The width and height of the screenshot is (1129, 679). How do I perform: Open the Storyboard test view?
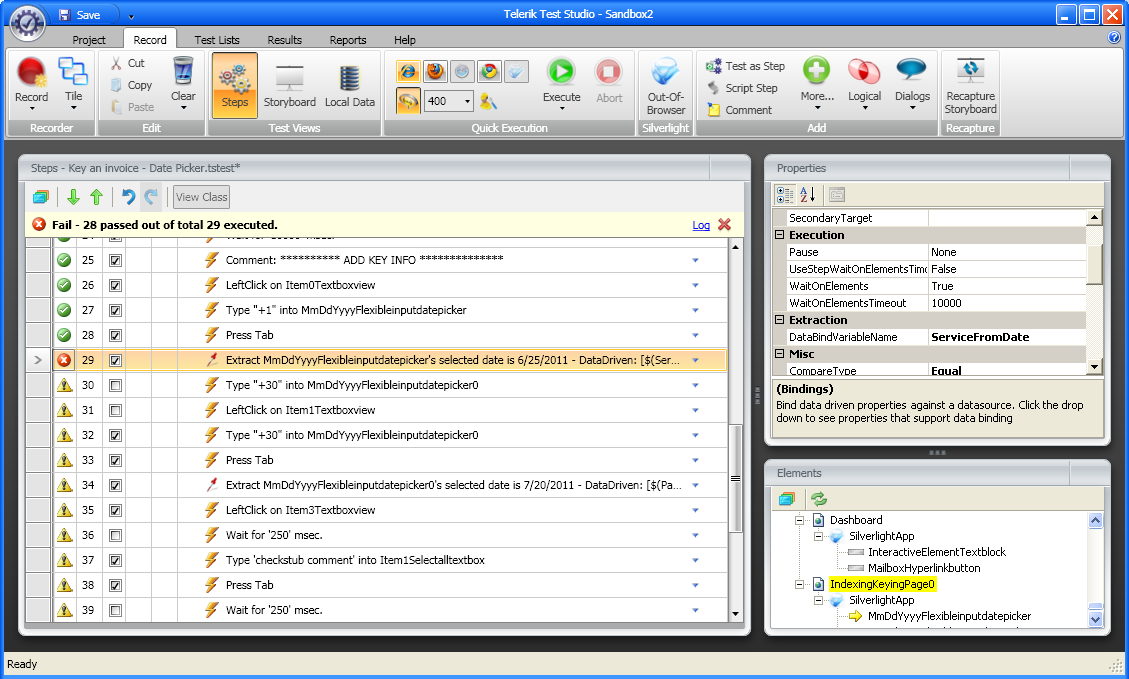(289, 85)
